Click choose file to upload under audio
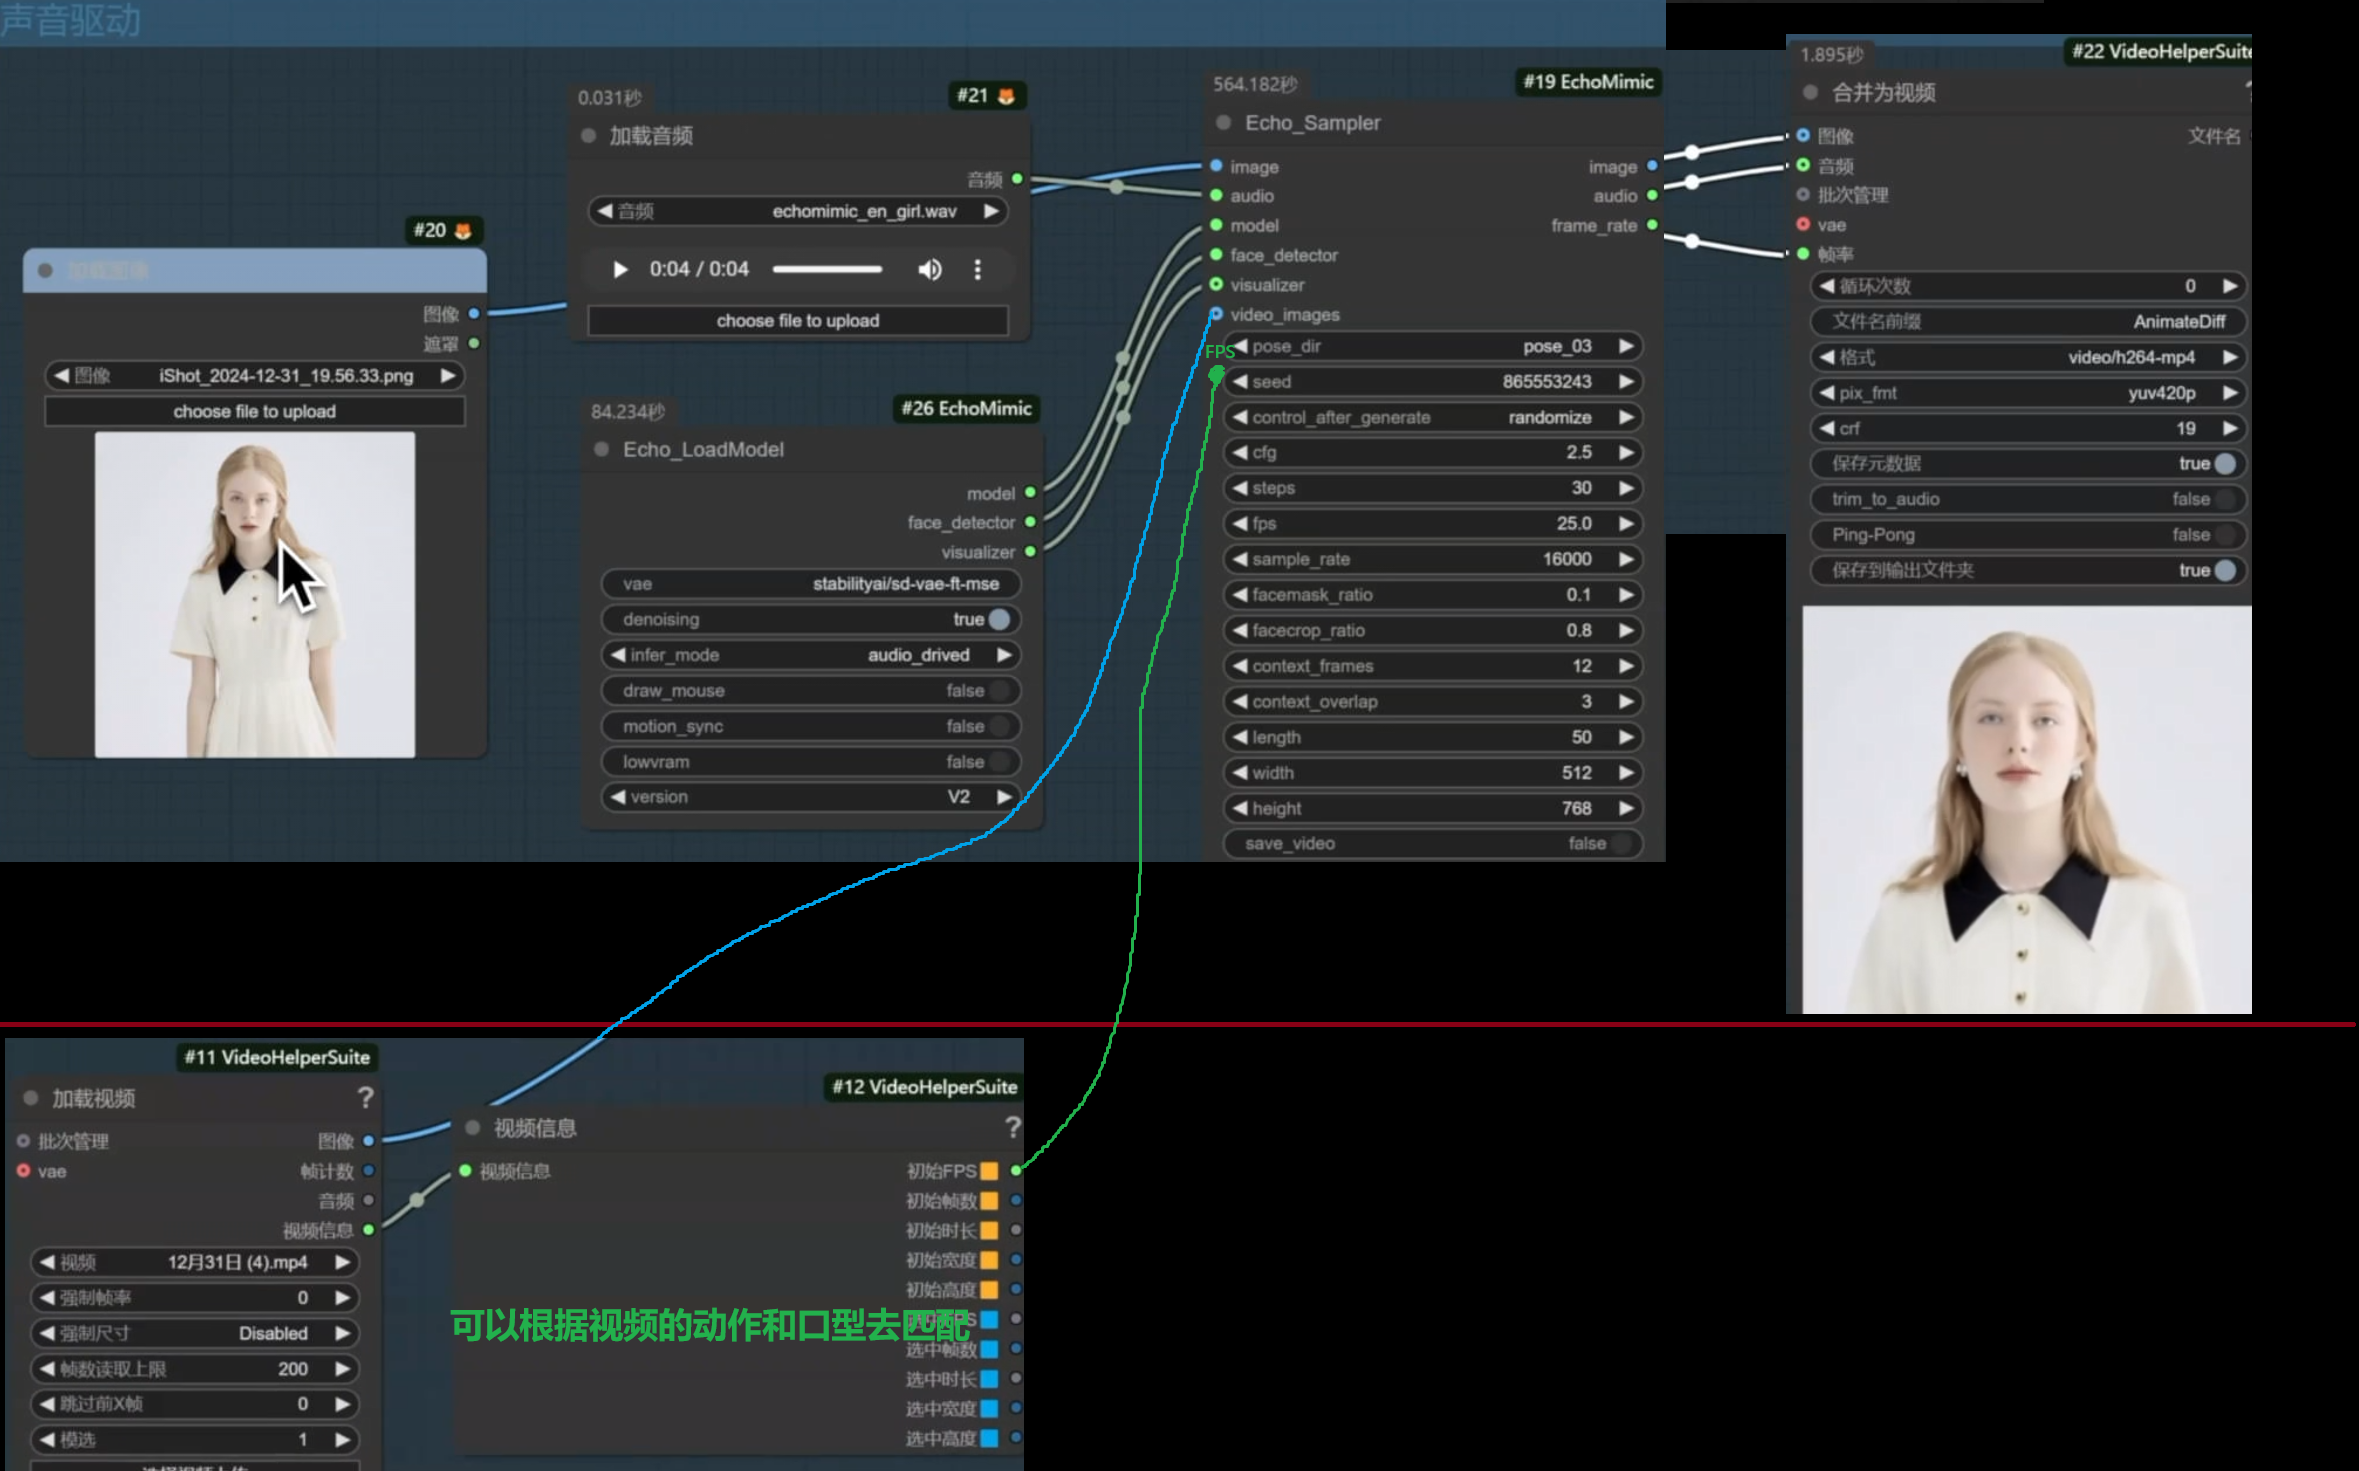The image size is (2359, 1471). coord(797,321)
